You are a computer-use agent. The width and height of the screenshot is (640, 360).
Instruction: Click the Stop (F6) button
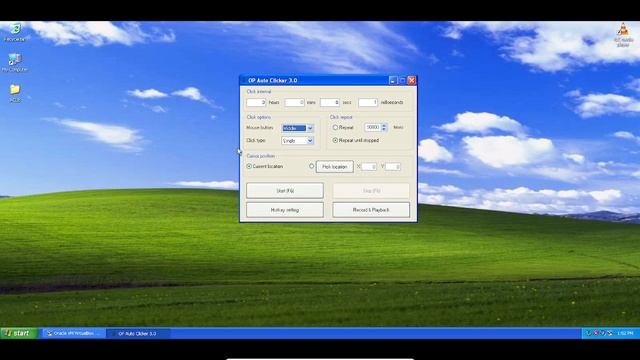point(371,191)
